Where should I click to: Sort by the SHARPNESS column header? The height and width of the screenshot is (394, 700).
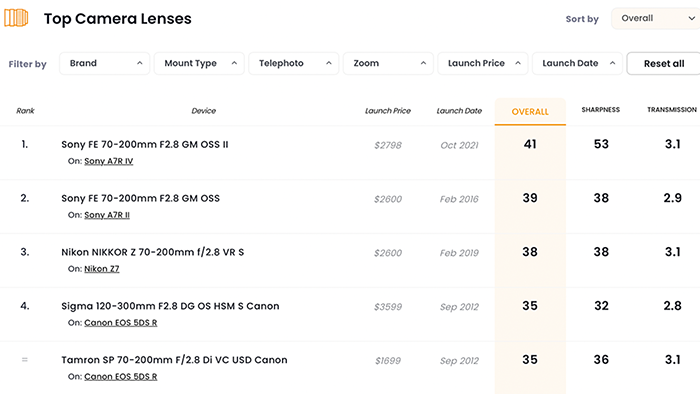point(600,110)
